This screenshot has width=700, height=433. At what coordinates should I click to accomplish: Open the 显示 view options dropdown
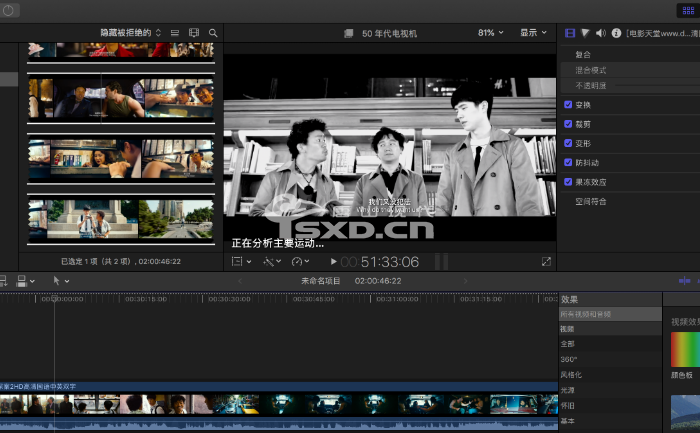pos(533,33)
